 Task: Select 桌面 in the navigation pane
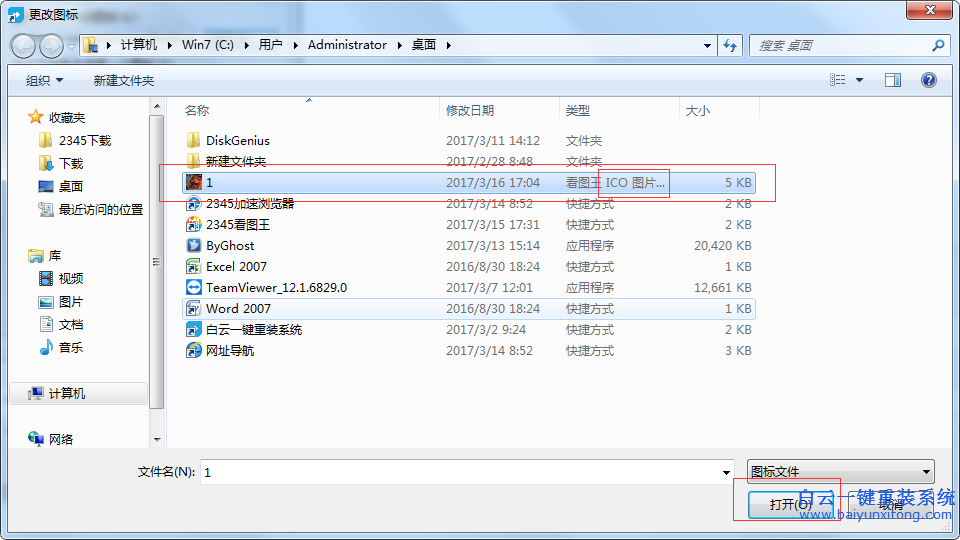(70, 186)
